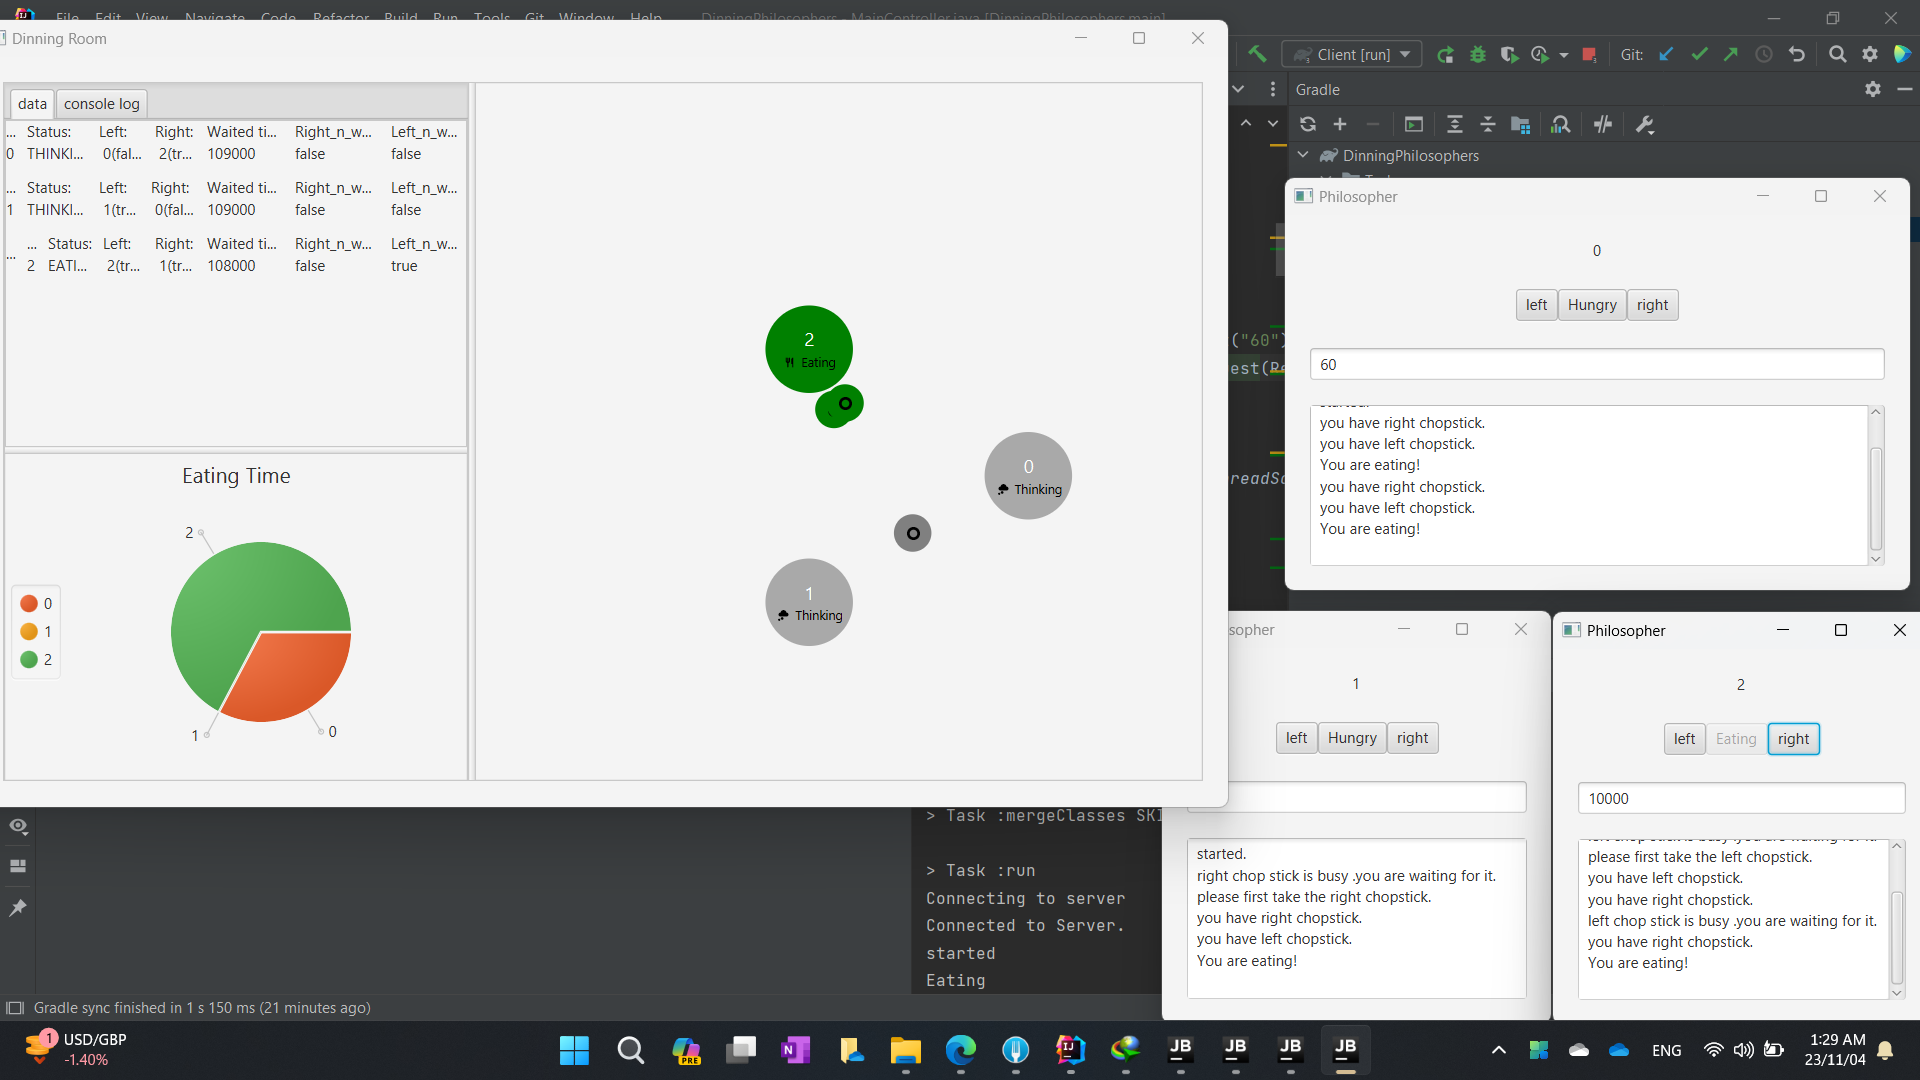Toggle Gradle offline mode icon
This screenshot has height=1080, width=1920.
coord(1603,124)
